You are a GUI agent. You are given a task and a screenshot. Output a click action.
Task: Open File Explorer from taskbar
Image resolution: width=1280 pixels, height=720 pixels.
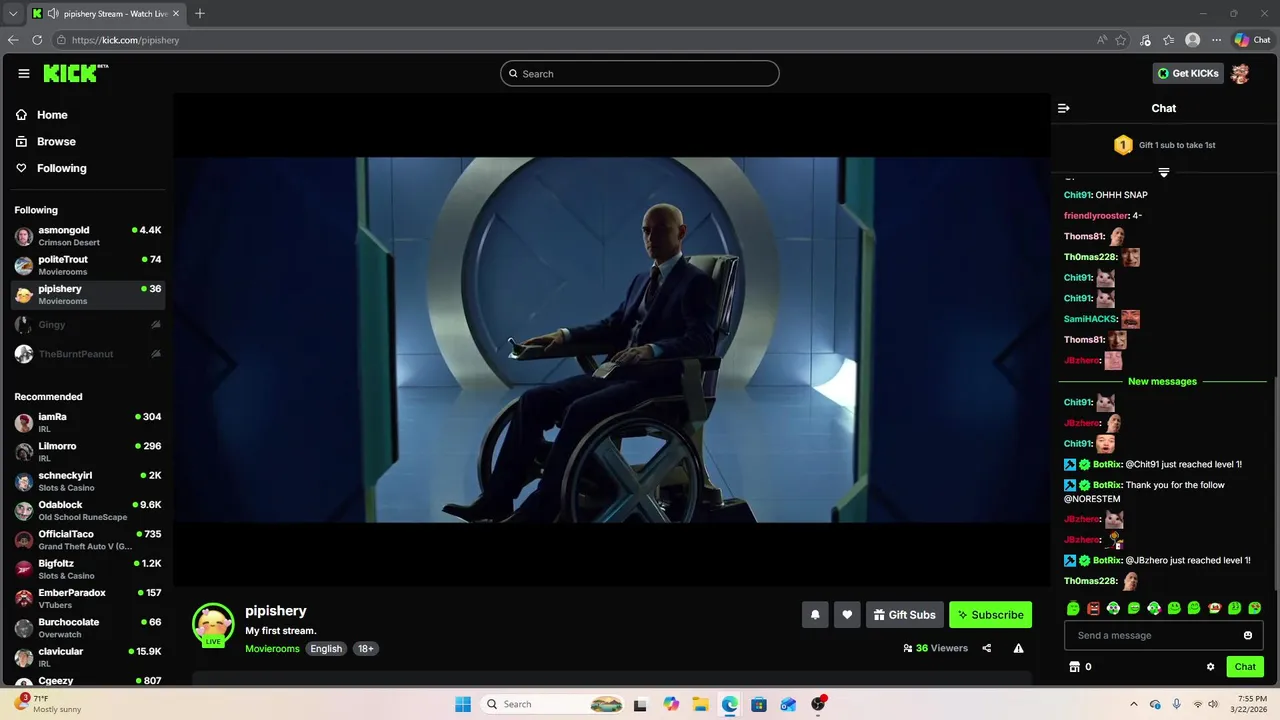(x=700, y=704)
